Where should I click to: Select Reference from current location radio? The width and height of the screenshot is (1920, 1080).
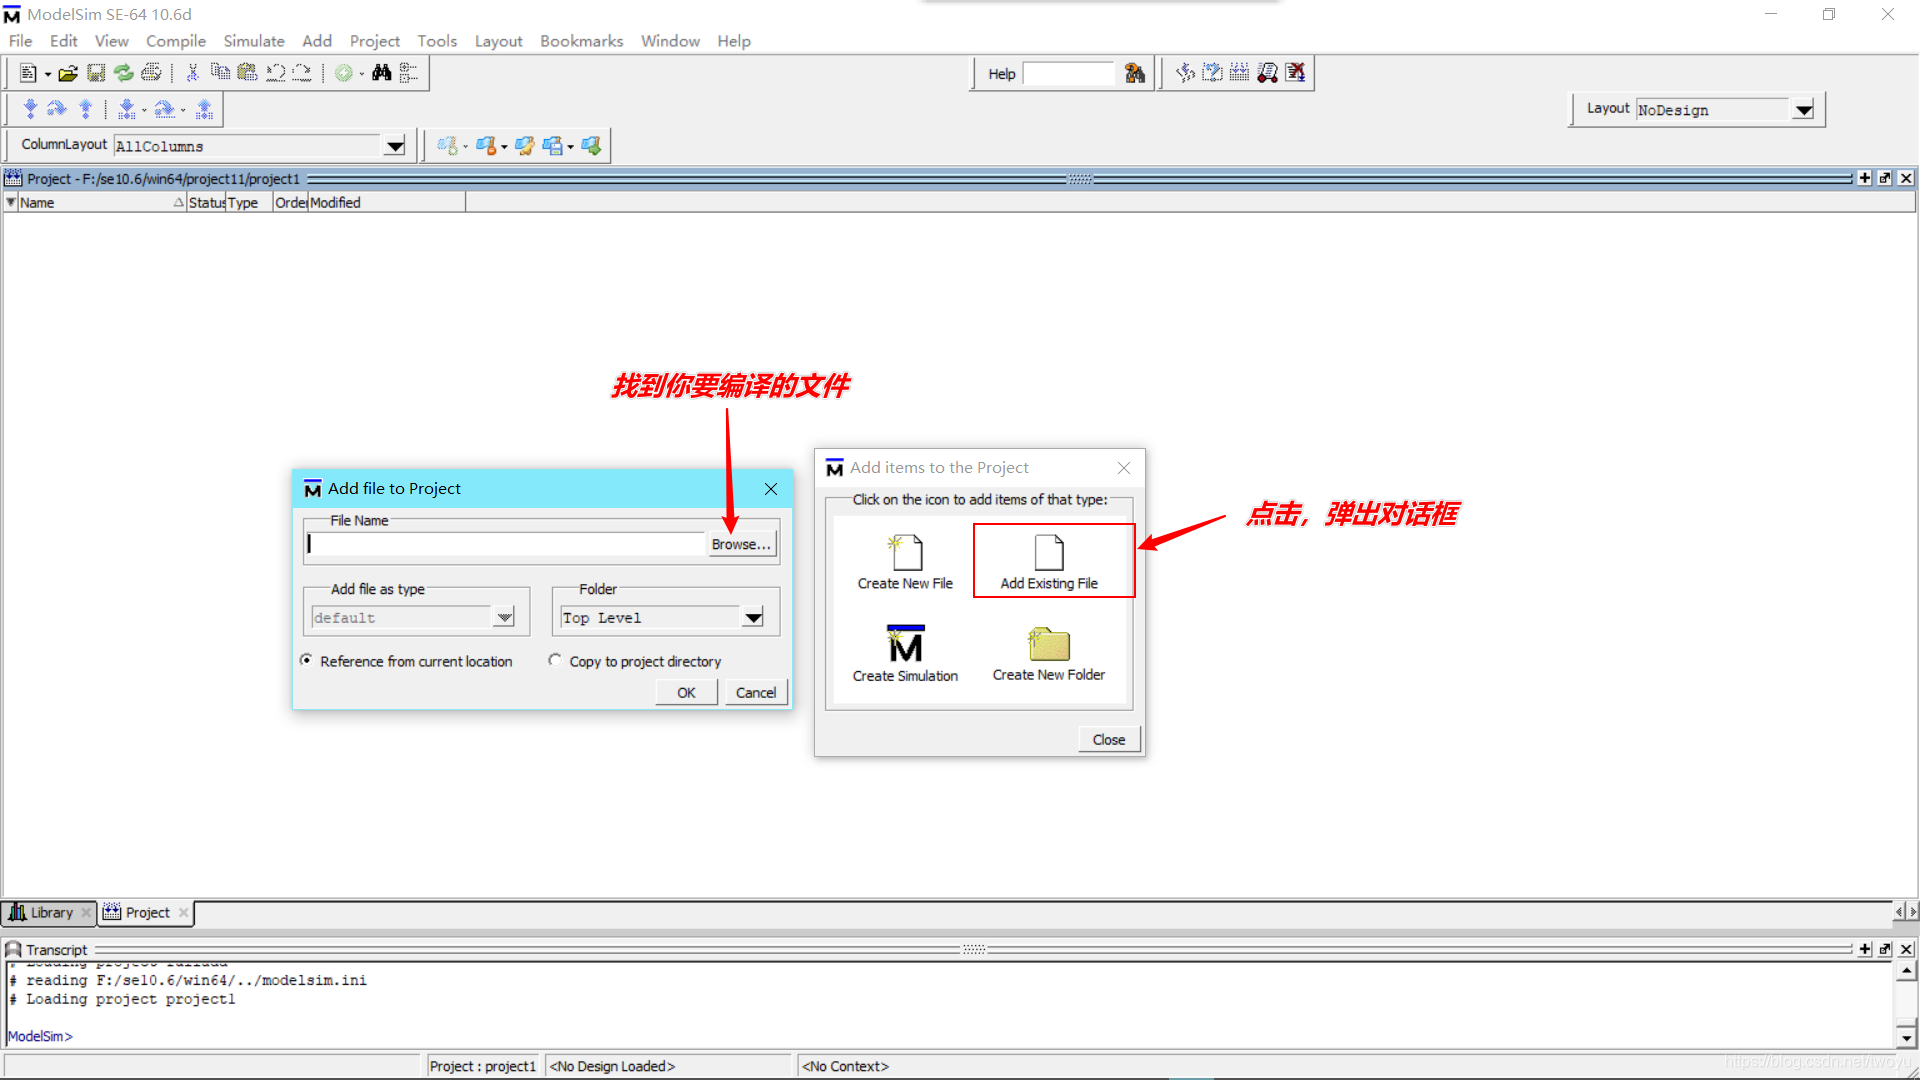(307, 660)
